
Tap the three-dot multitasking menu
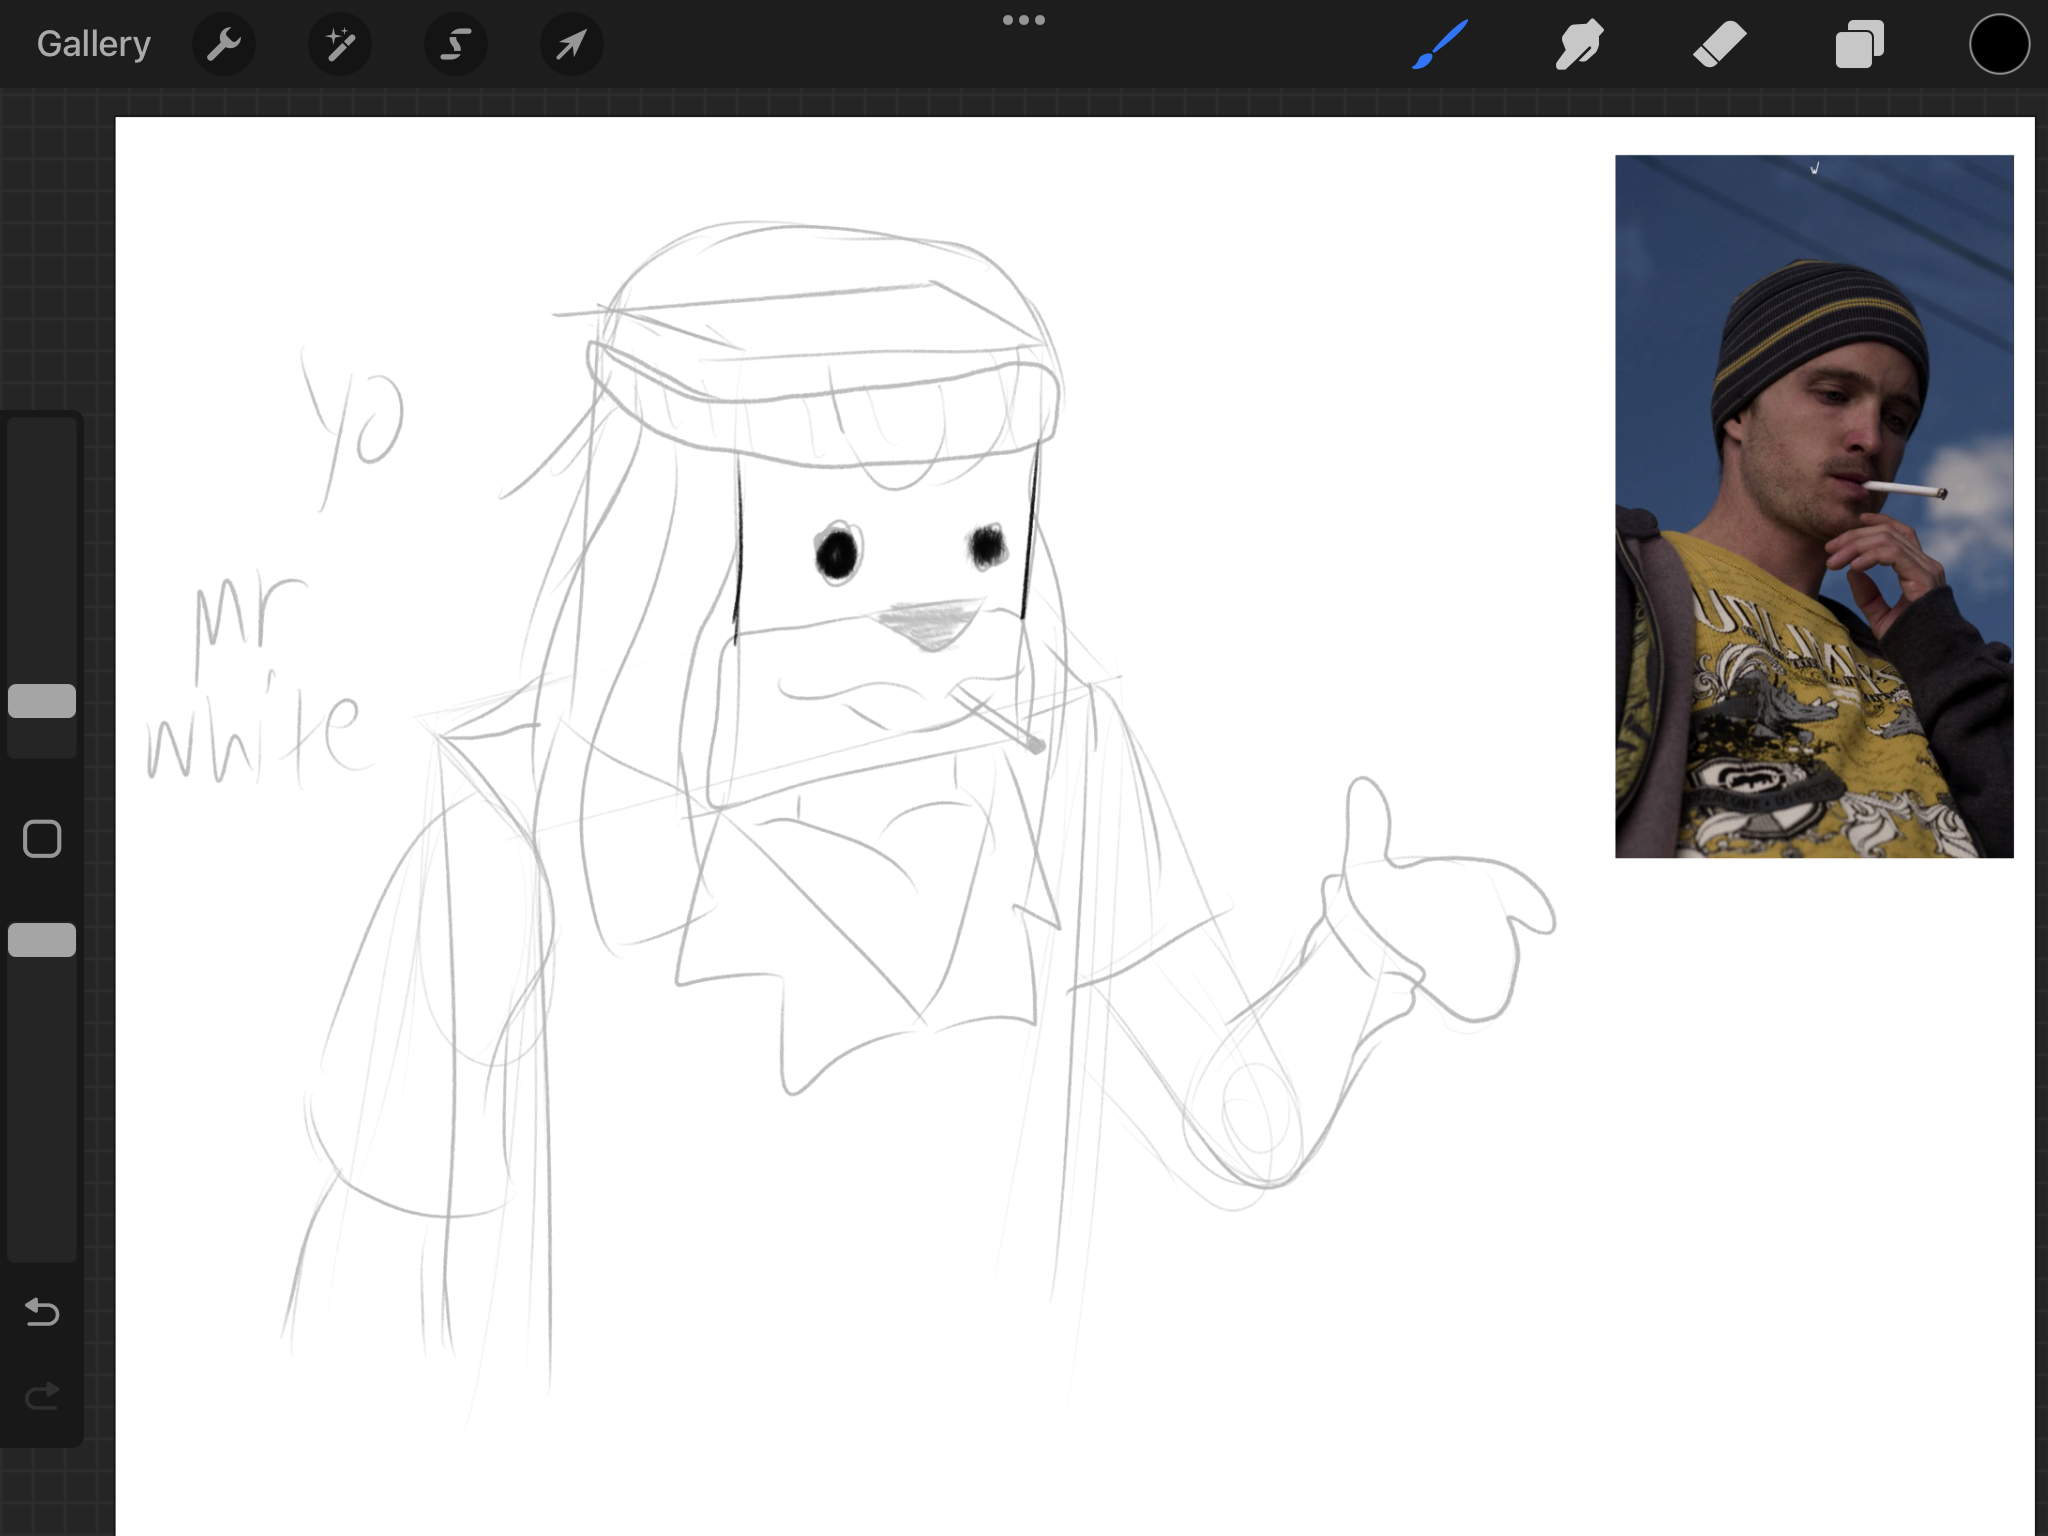tap(1023, 20)
